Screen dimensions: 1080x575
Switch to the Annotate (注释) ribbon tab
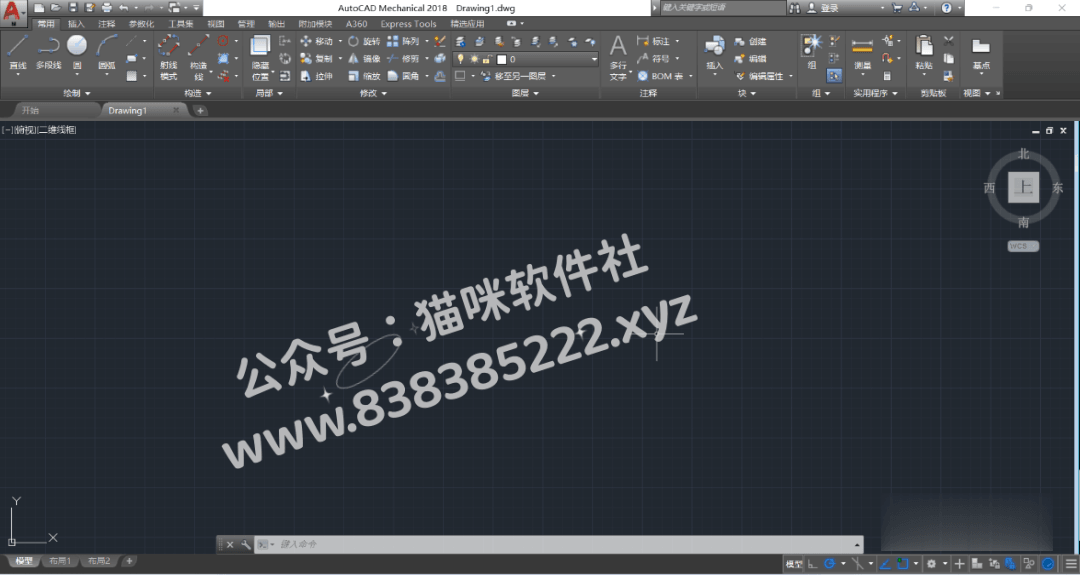coord(107,23)
